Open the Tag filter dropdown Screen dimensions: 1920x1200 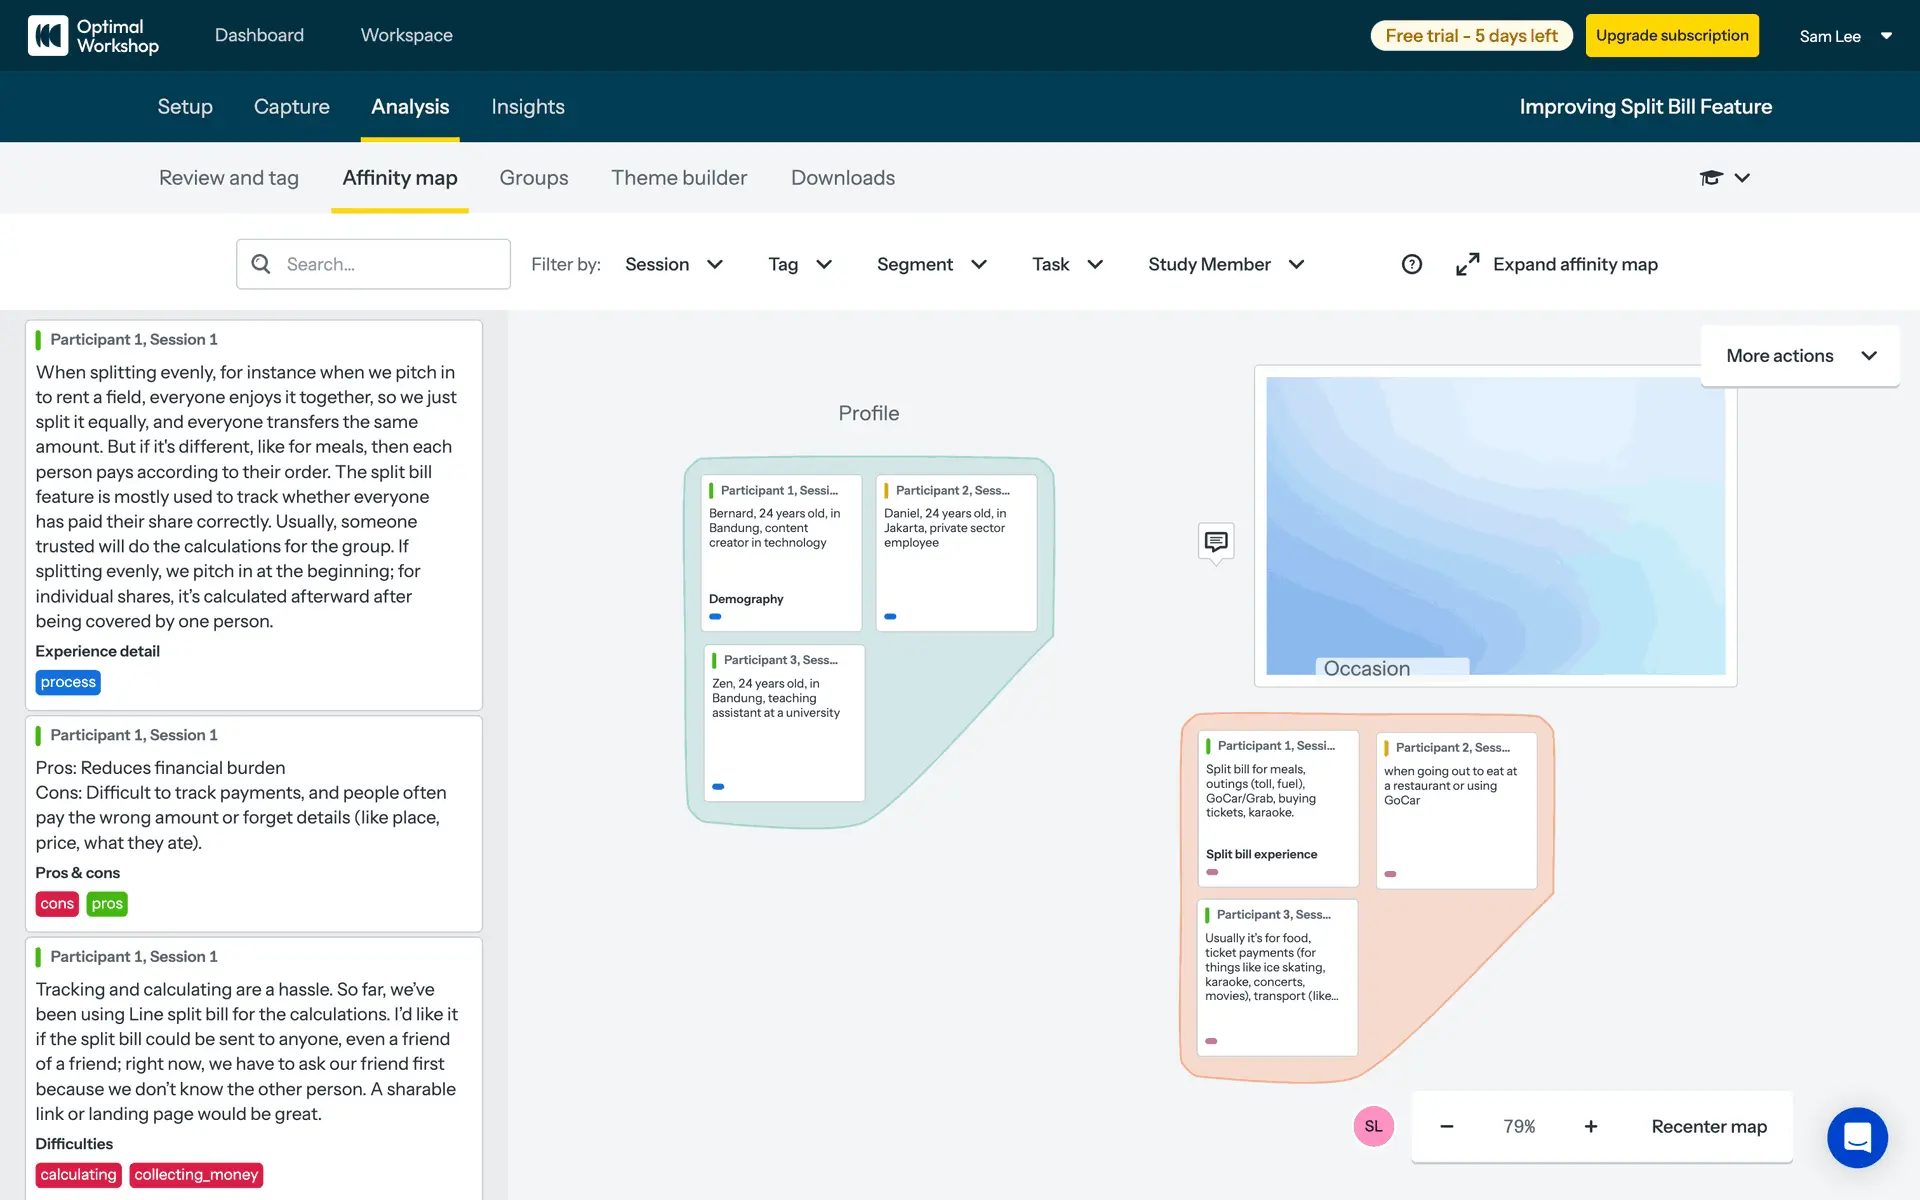pyautogui.click(x=799, y=264)
